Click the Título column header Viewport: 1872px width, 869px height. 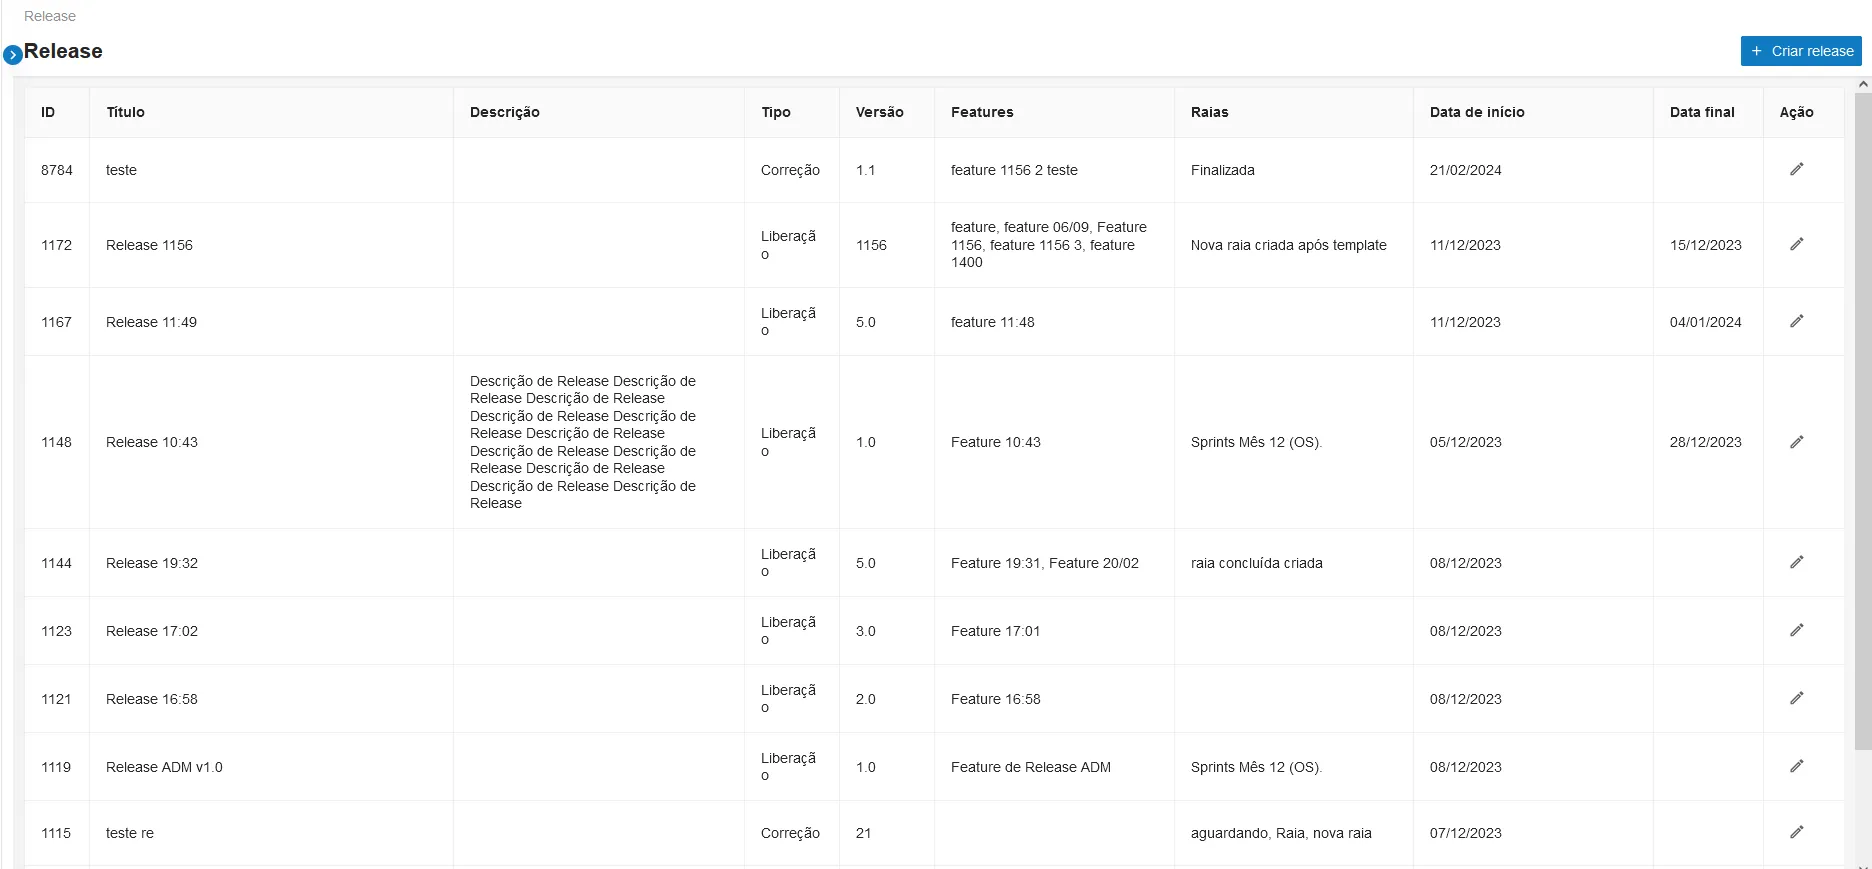click(125, 112)
